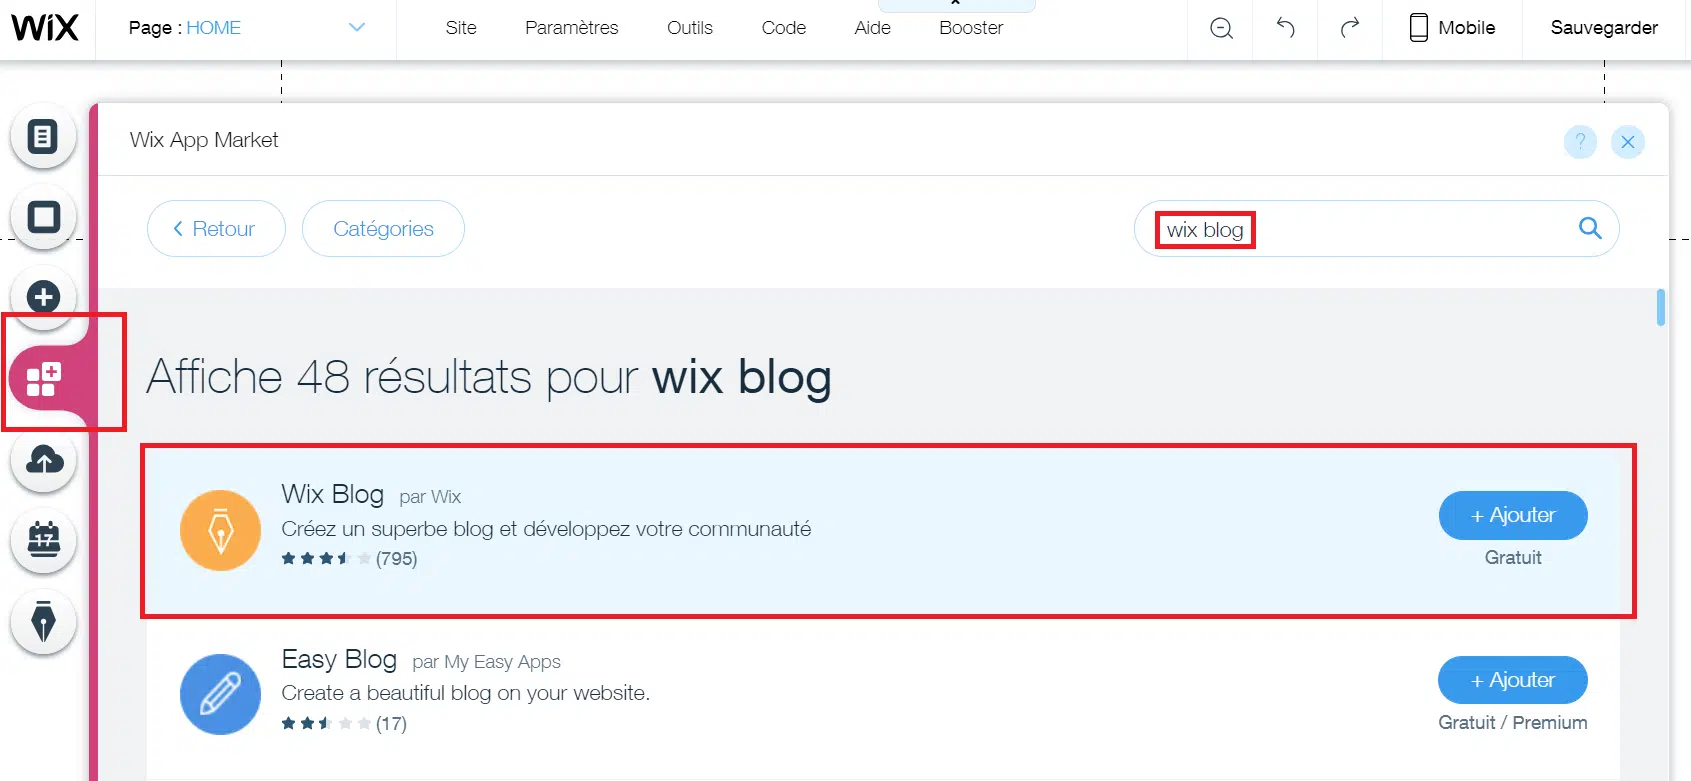Click the Easy Blog blue pencil icon

220,694
